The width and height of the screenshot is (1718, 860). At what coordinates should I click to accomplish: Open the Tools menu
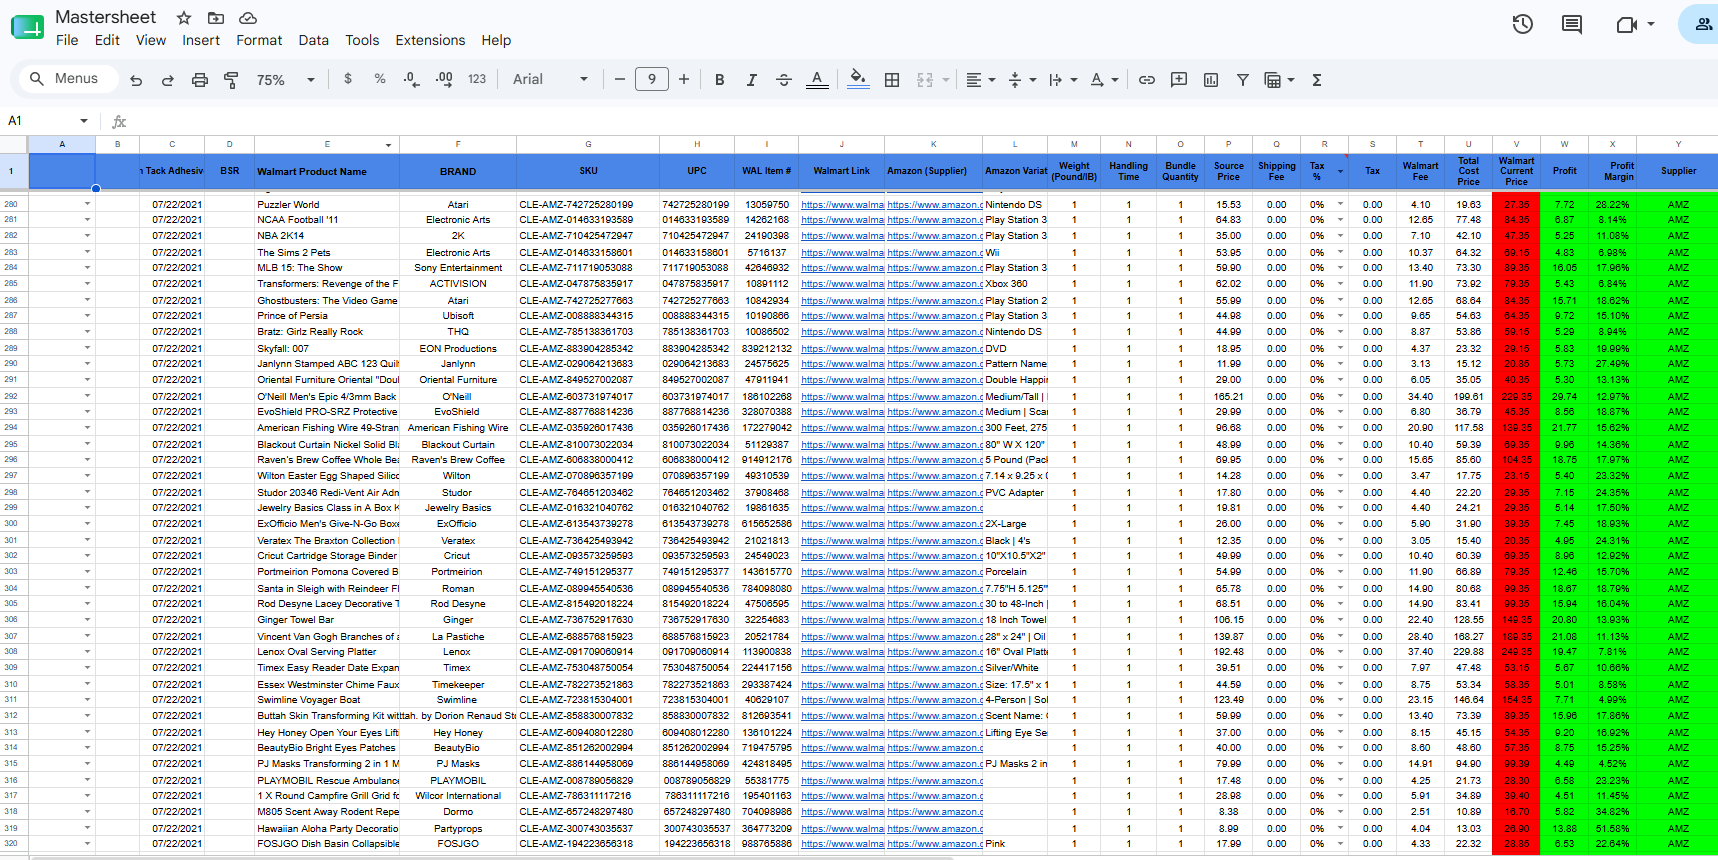pos(362,40)
